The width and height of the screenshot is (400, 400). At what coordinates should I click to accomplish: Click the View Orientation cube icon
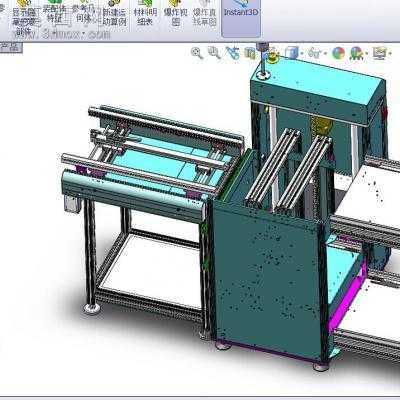[292, 53]
